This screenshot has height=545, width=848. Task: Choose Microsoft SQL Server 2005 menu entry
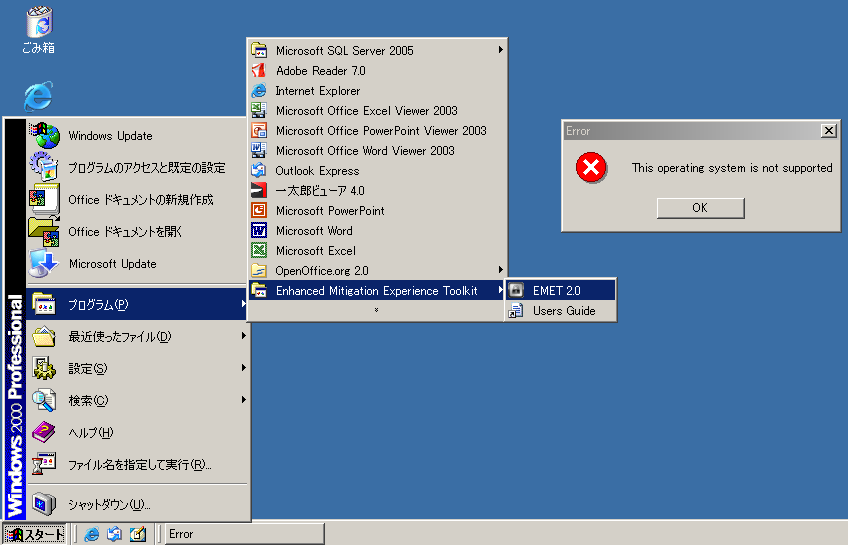point(377,50)
